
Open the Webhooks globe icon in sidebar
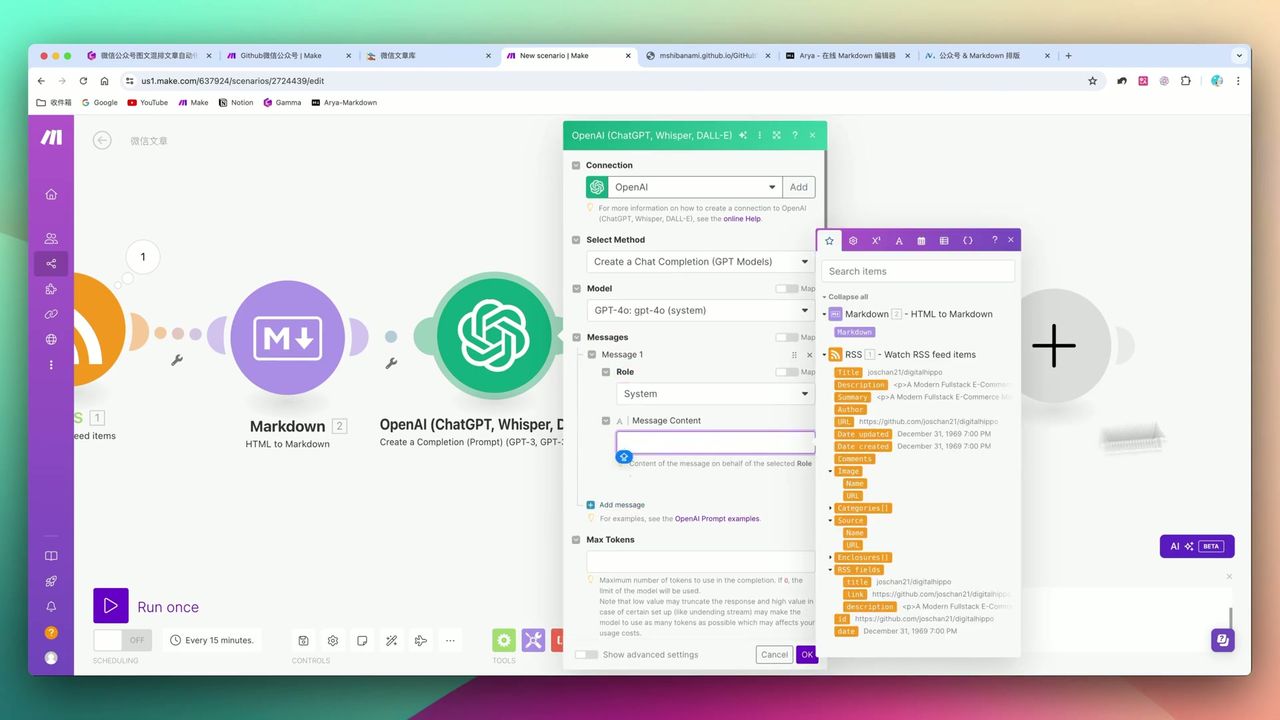click(51, 339)
